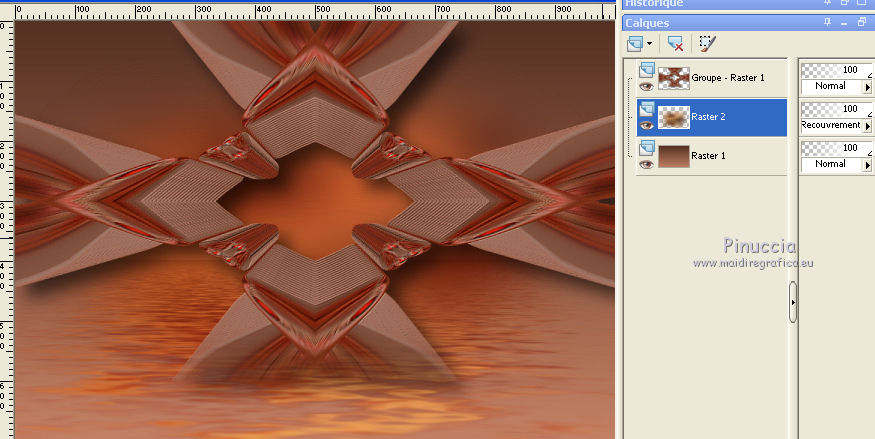Adjust opacity slider of Groupe - Raster 1
The height and width of the screenshot is (439, 875).
(836, 70)
